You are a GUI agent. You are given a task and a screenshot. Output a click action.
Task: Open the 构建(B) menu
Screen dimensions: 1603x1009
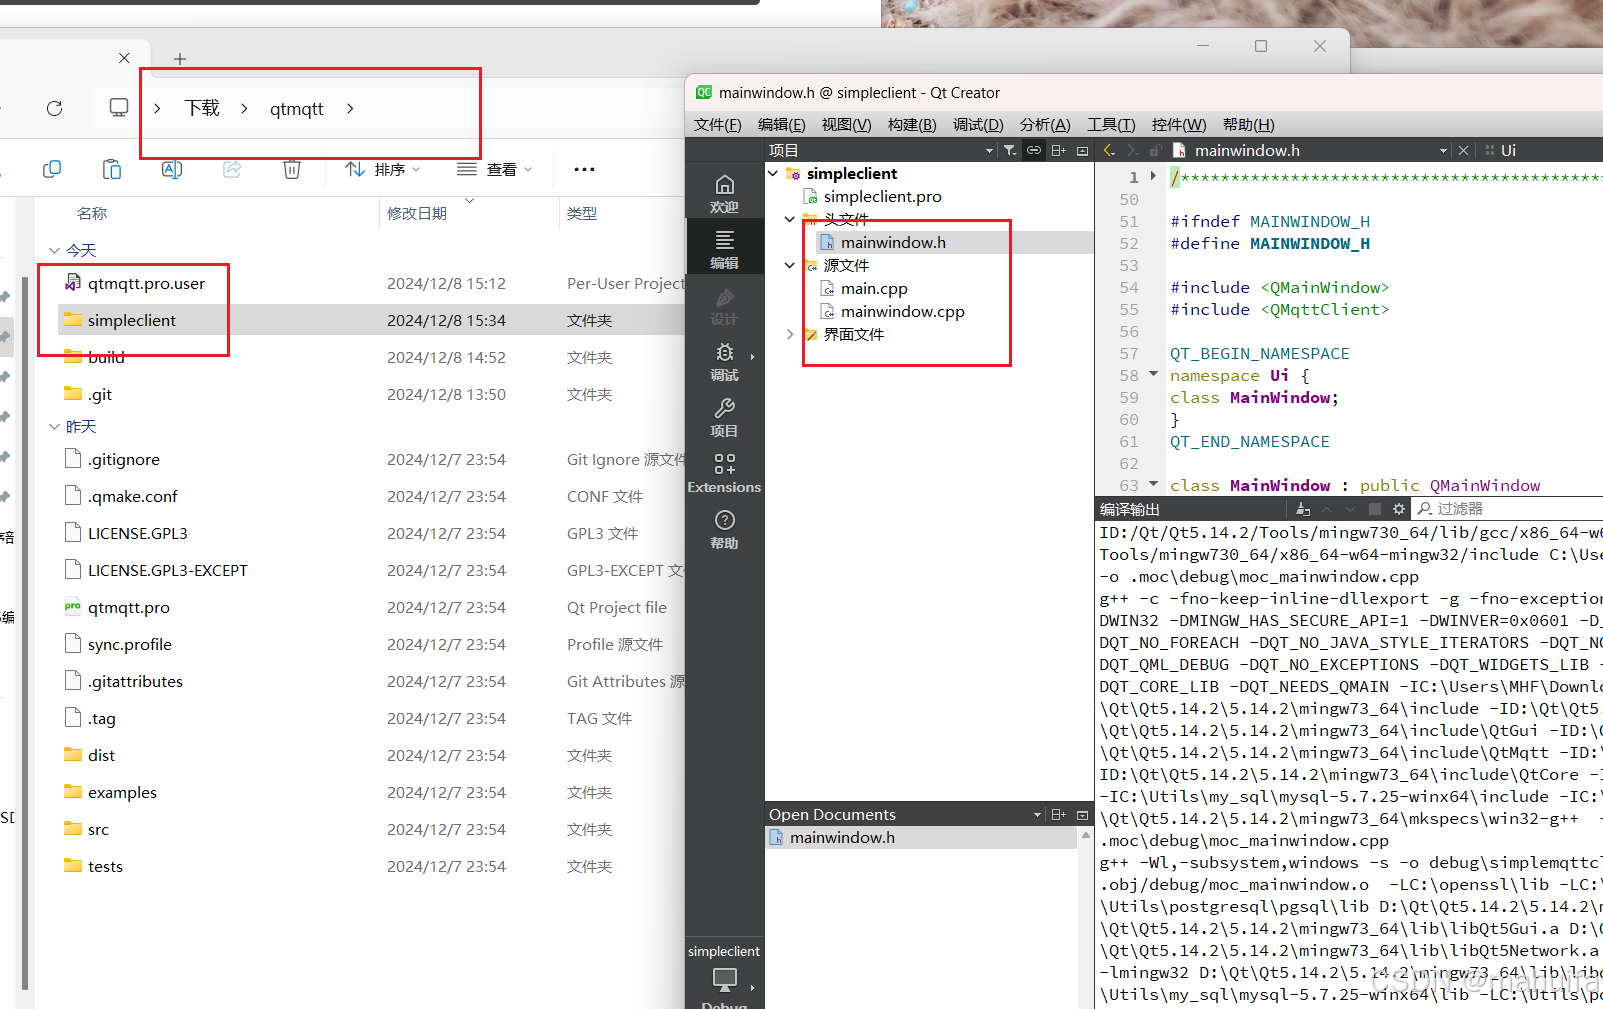[x=912, y=124]
